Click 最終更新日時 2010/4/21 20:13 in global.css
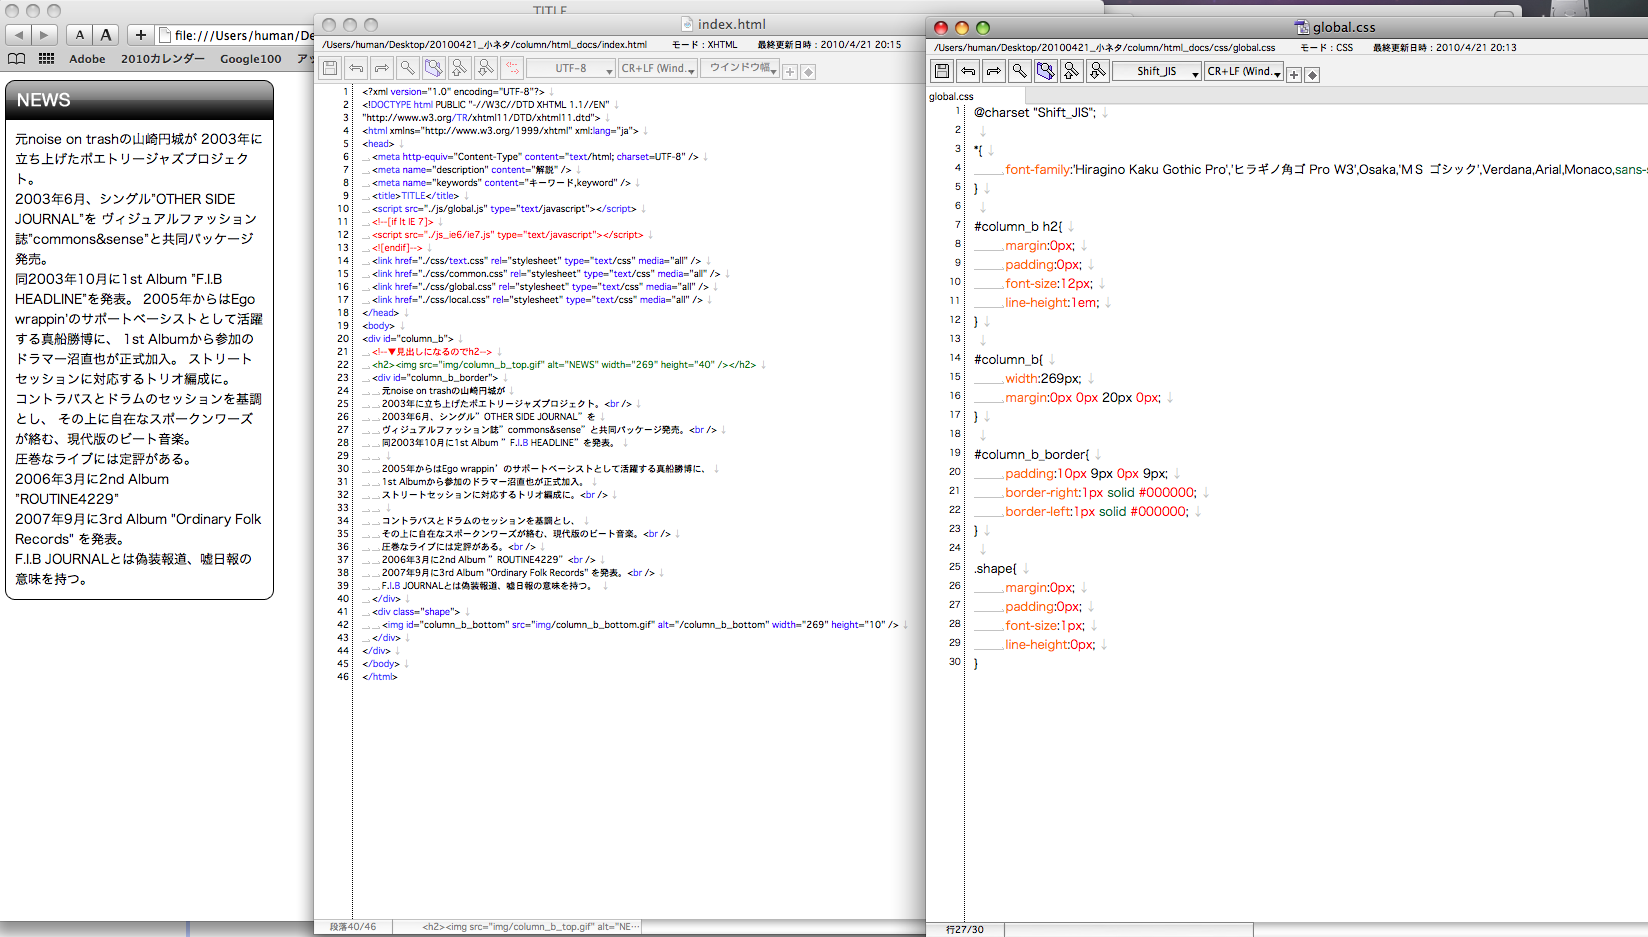 tap(1444, 47)
